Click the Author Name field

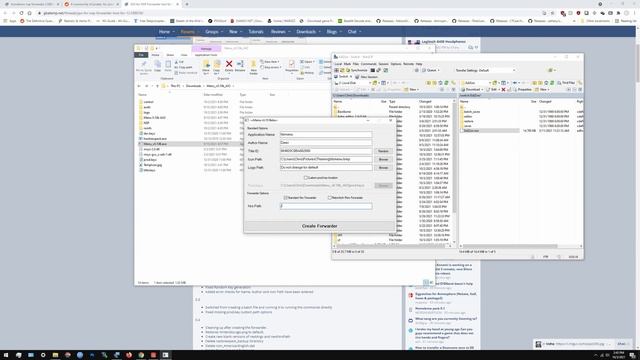(326, 142)
